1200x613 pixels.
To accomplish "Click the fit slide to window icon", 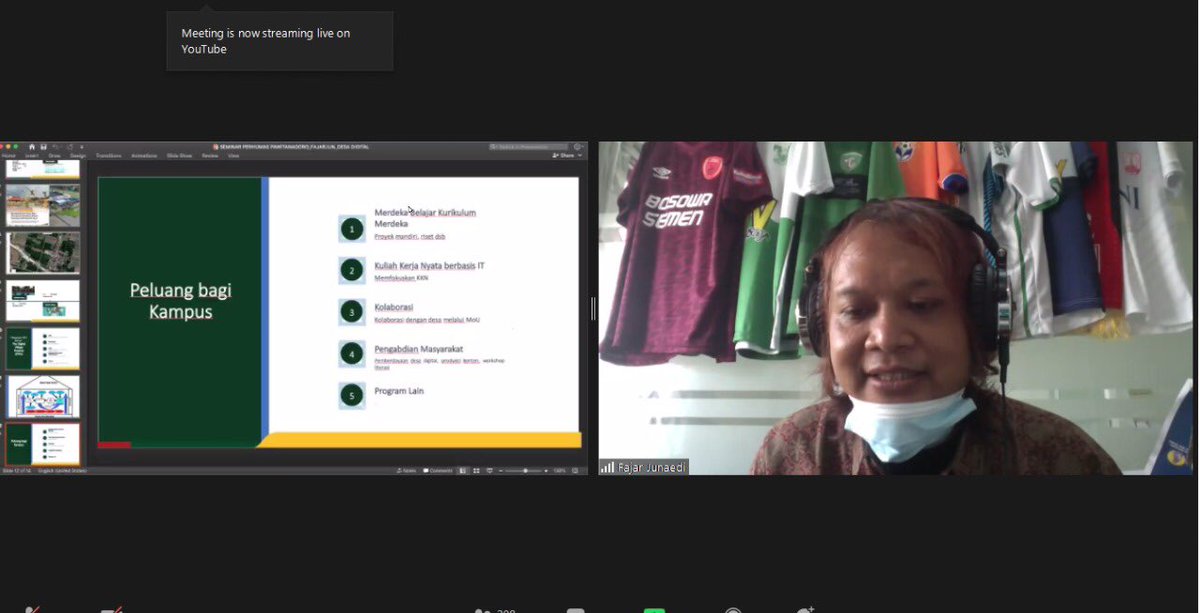I will point(574,470).
